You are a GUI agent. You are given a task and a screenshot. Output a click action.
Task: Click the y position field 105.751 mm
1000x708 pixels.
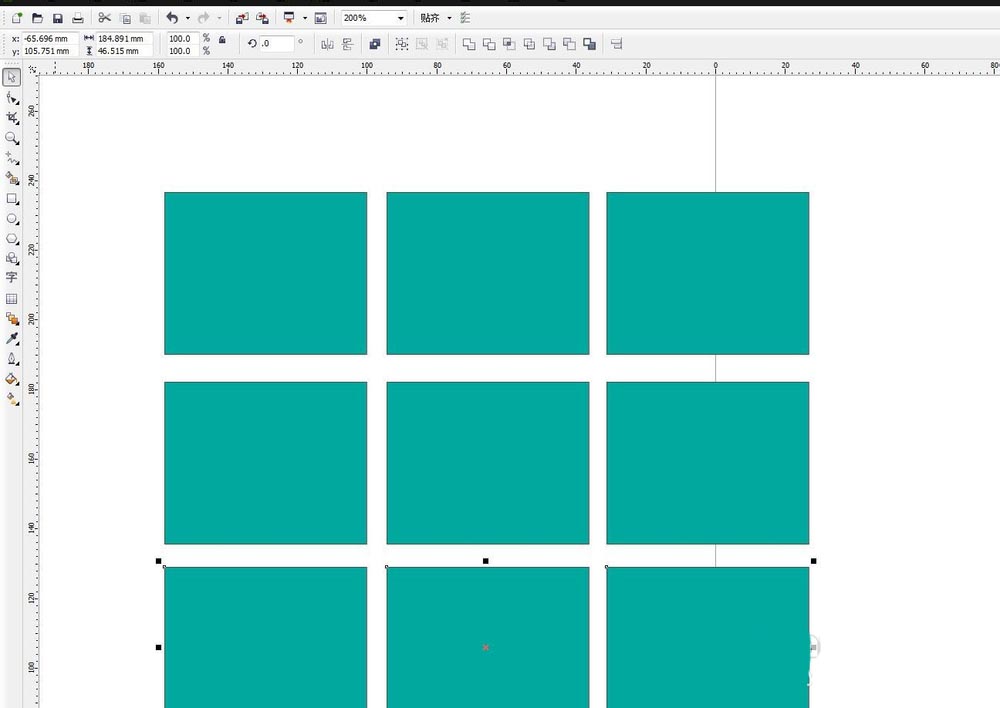(50, 51)
